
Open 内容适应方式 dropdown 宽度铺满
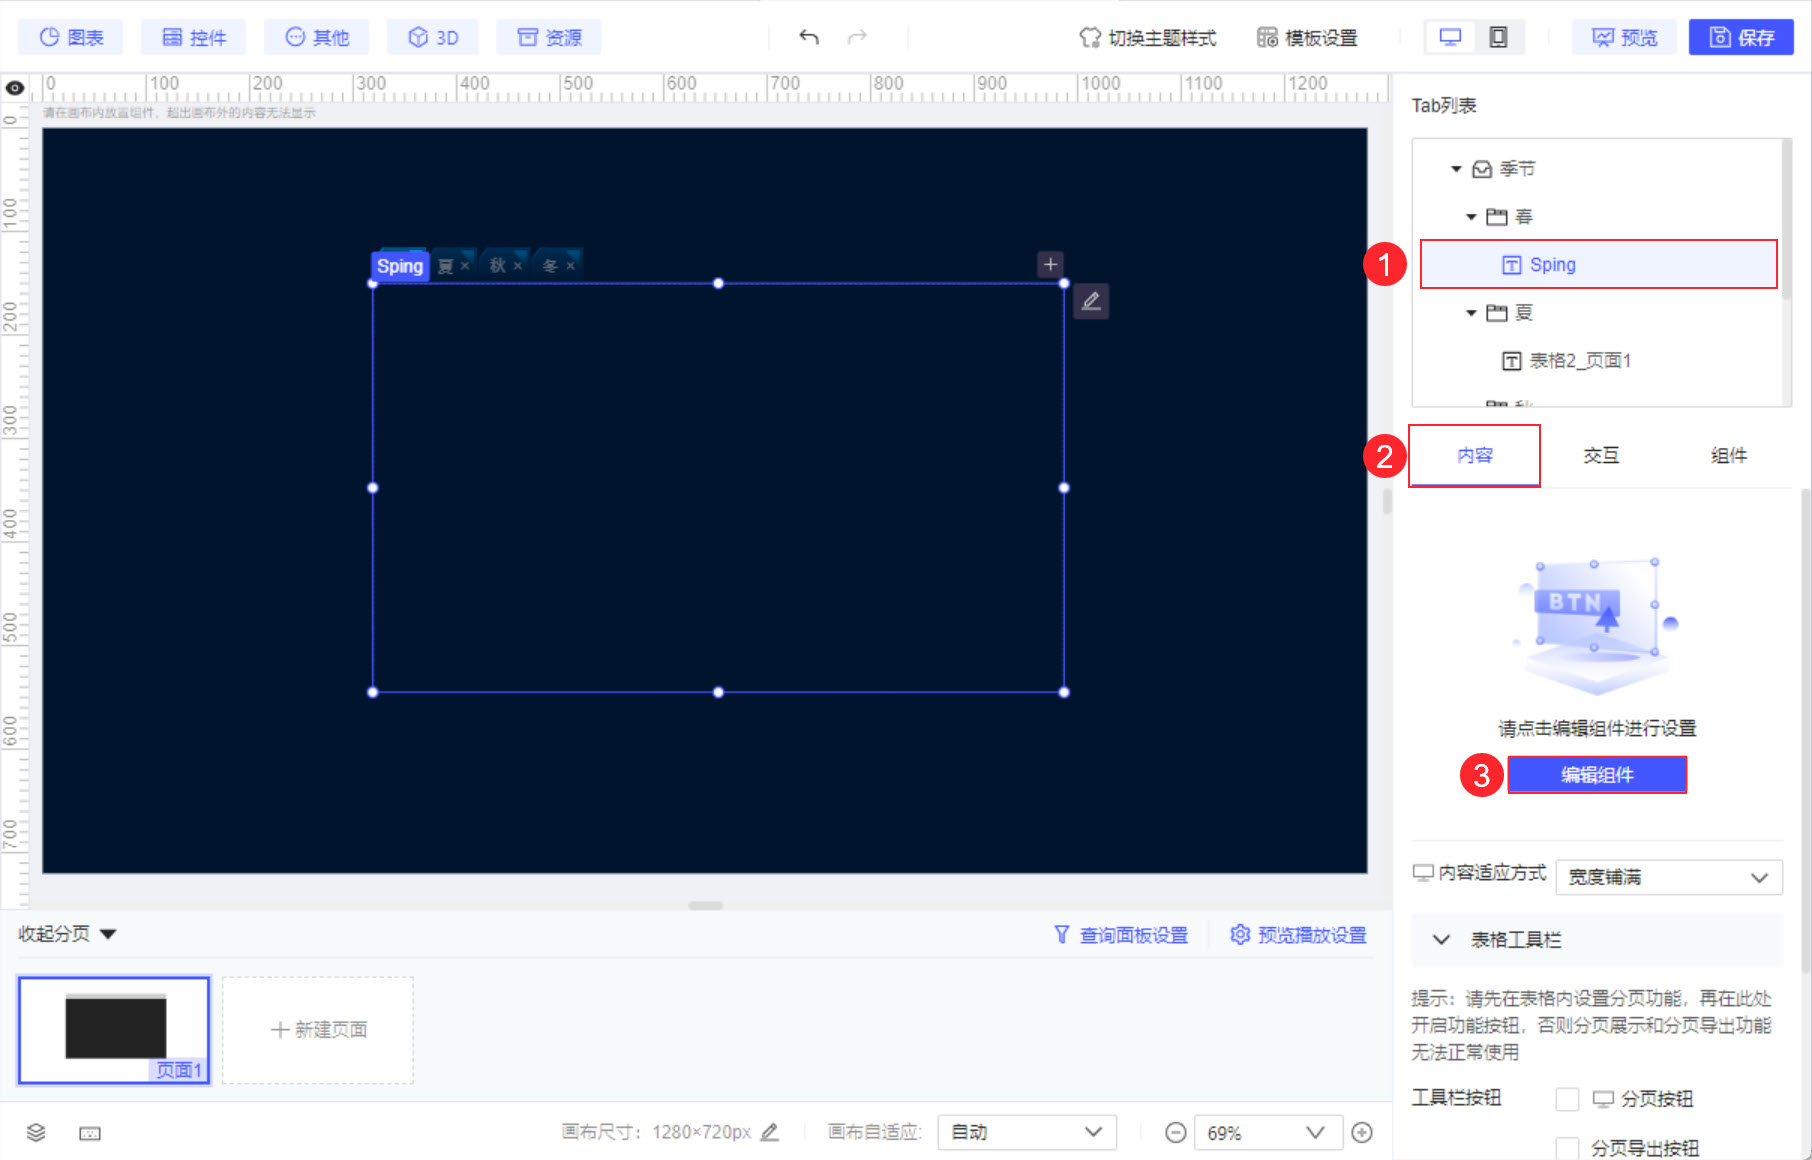1669,877
